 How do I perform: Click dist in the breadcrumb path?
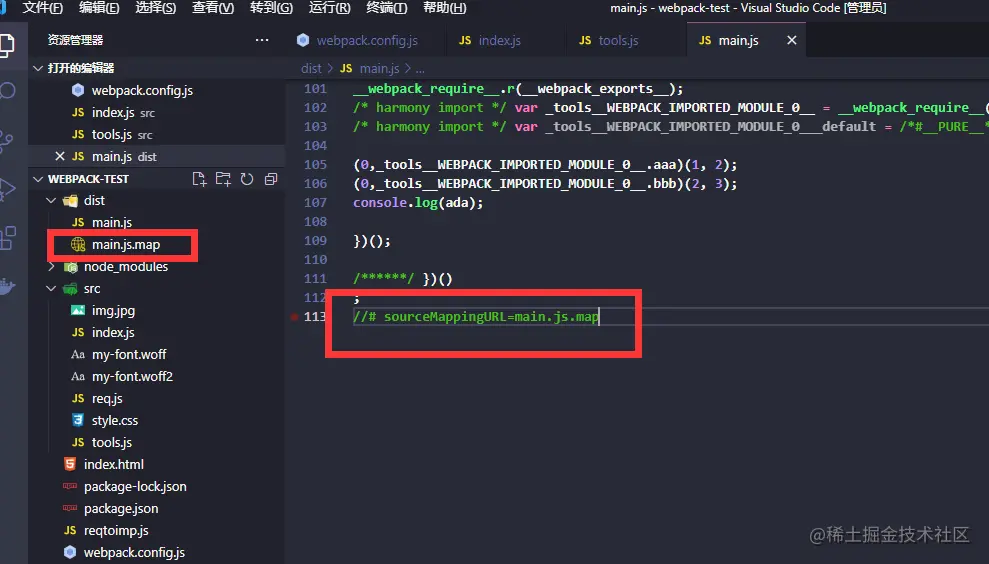pos(311,68)
